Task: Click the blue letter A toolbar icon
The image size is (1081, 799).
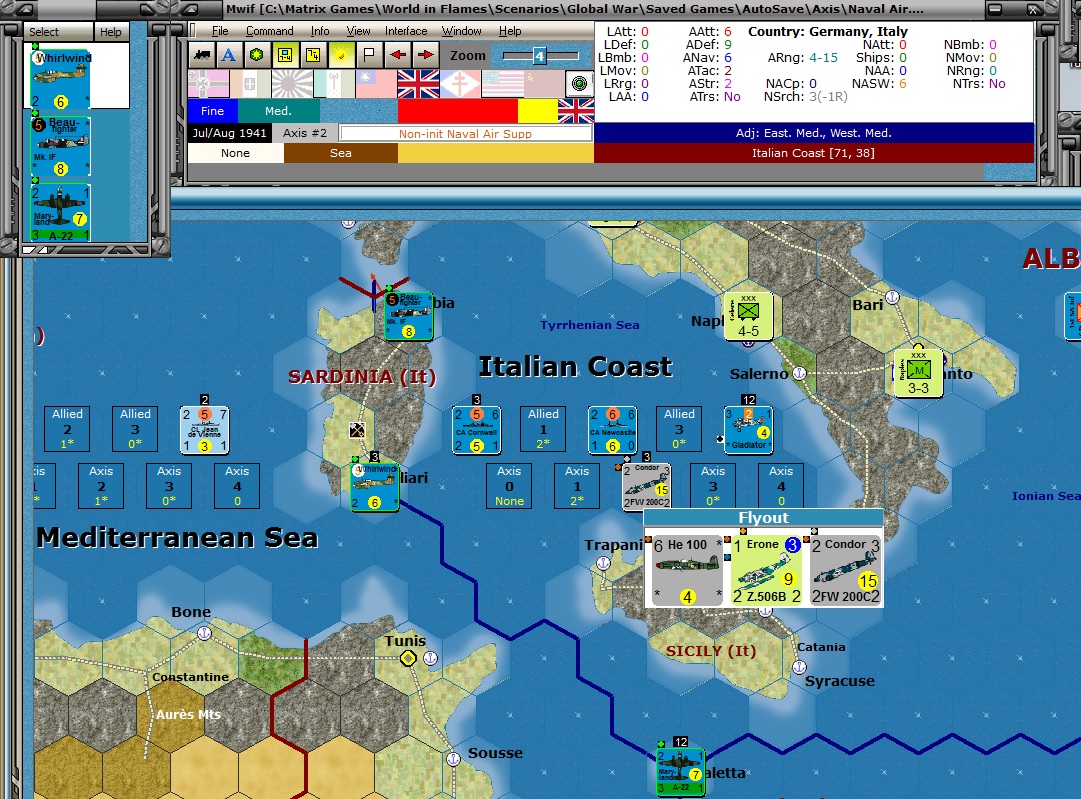Action: click(229, 55)
